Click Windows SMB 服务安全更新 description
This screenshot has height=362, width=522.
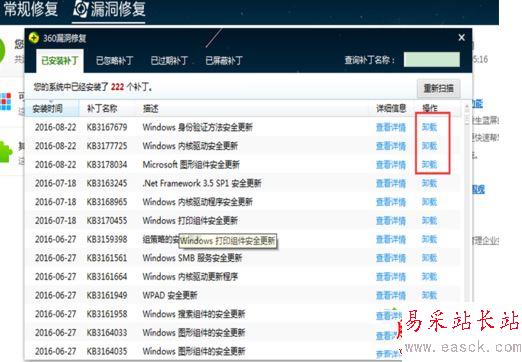(192, 258)
